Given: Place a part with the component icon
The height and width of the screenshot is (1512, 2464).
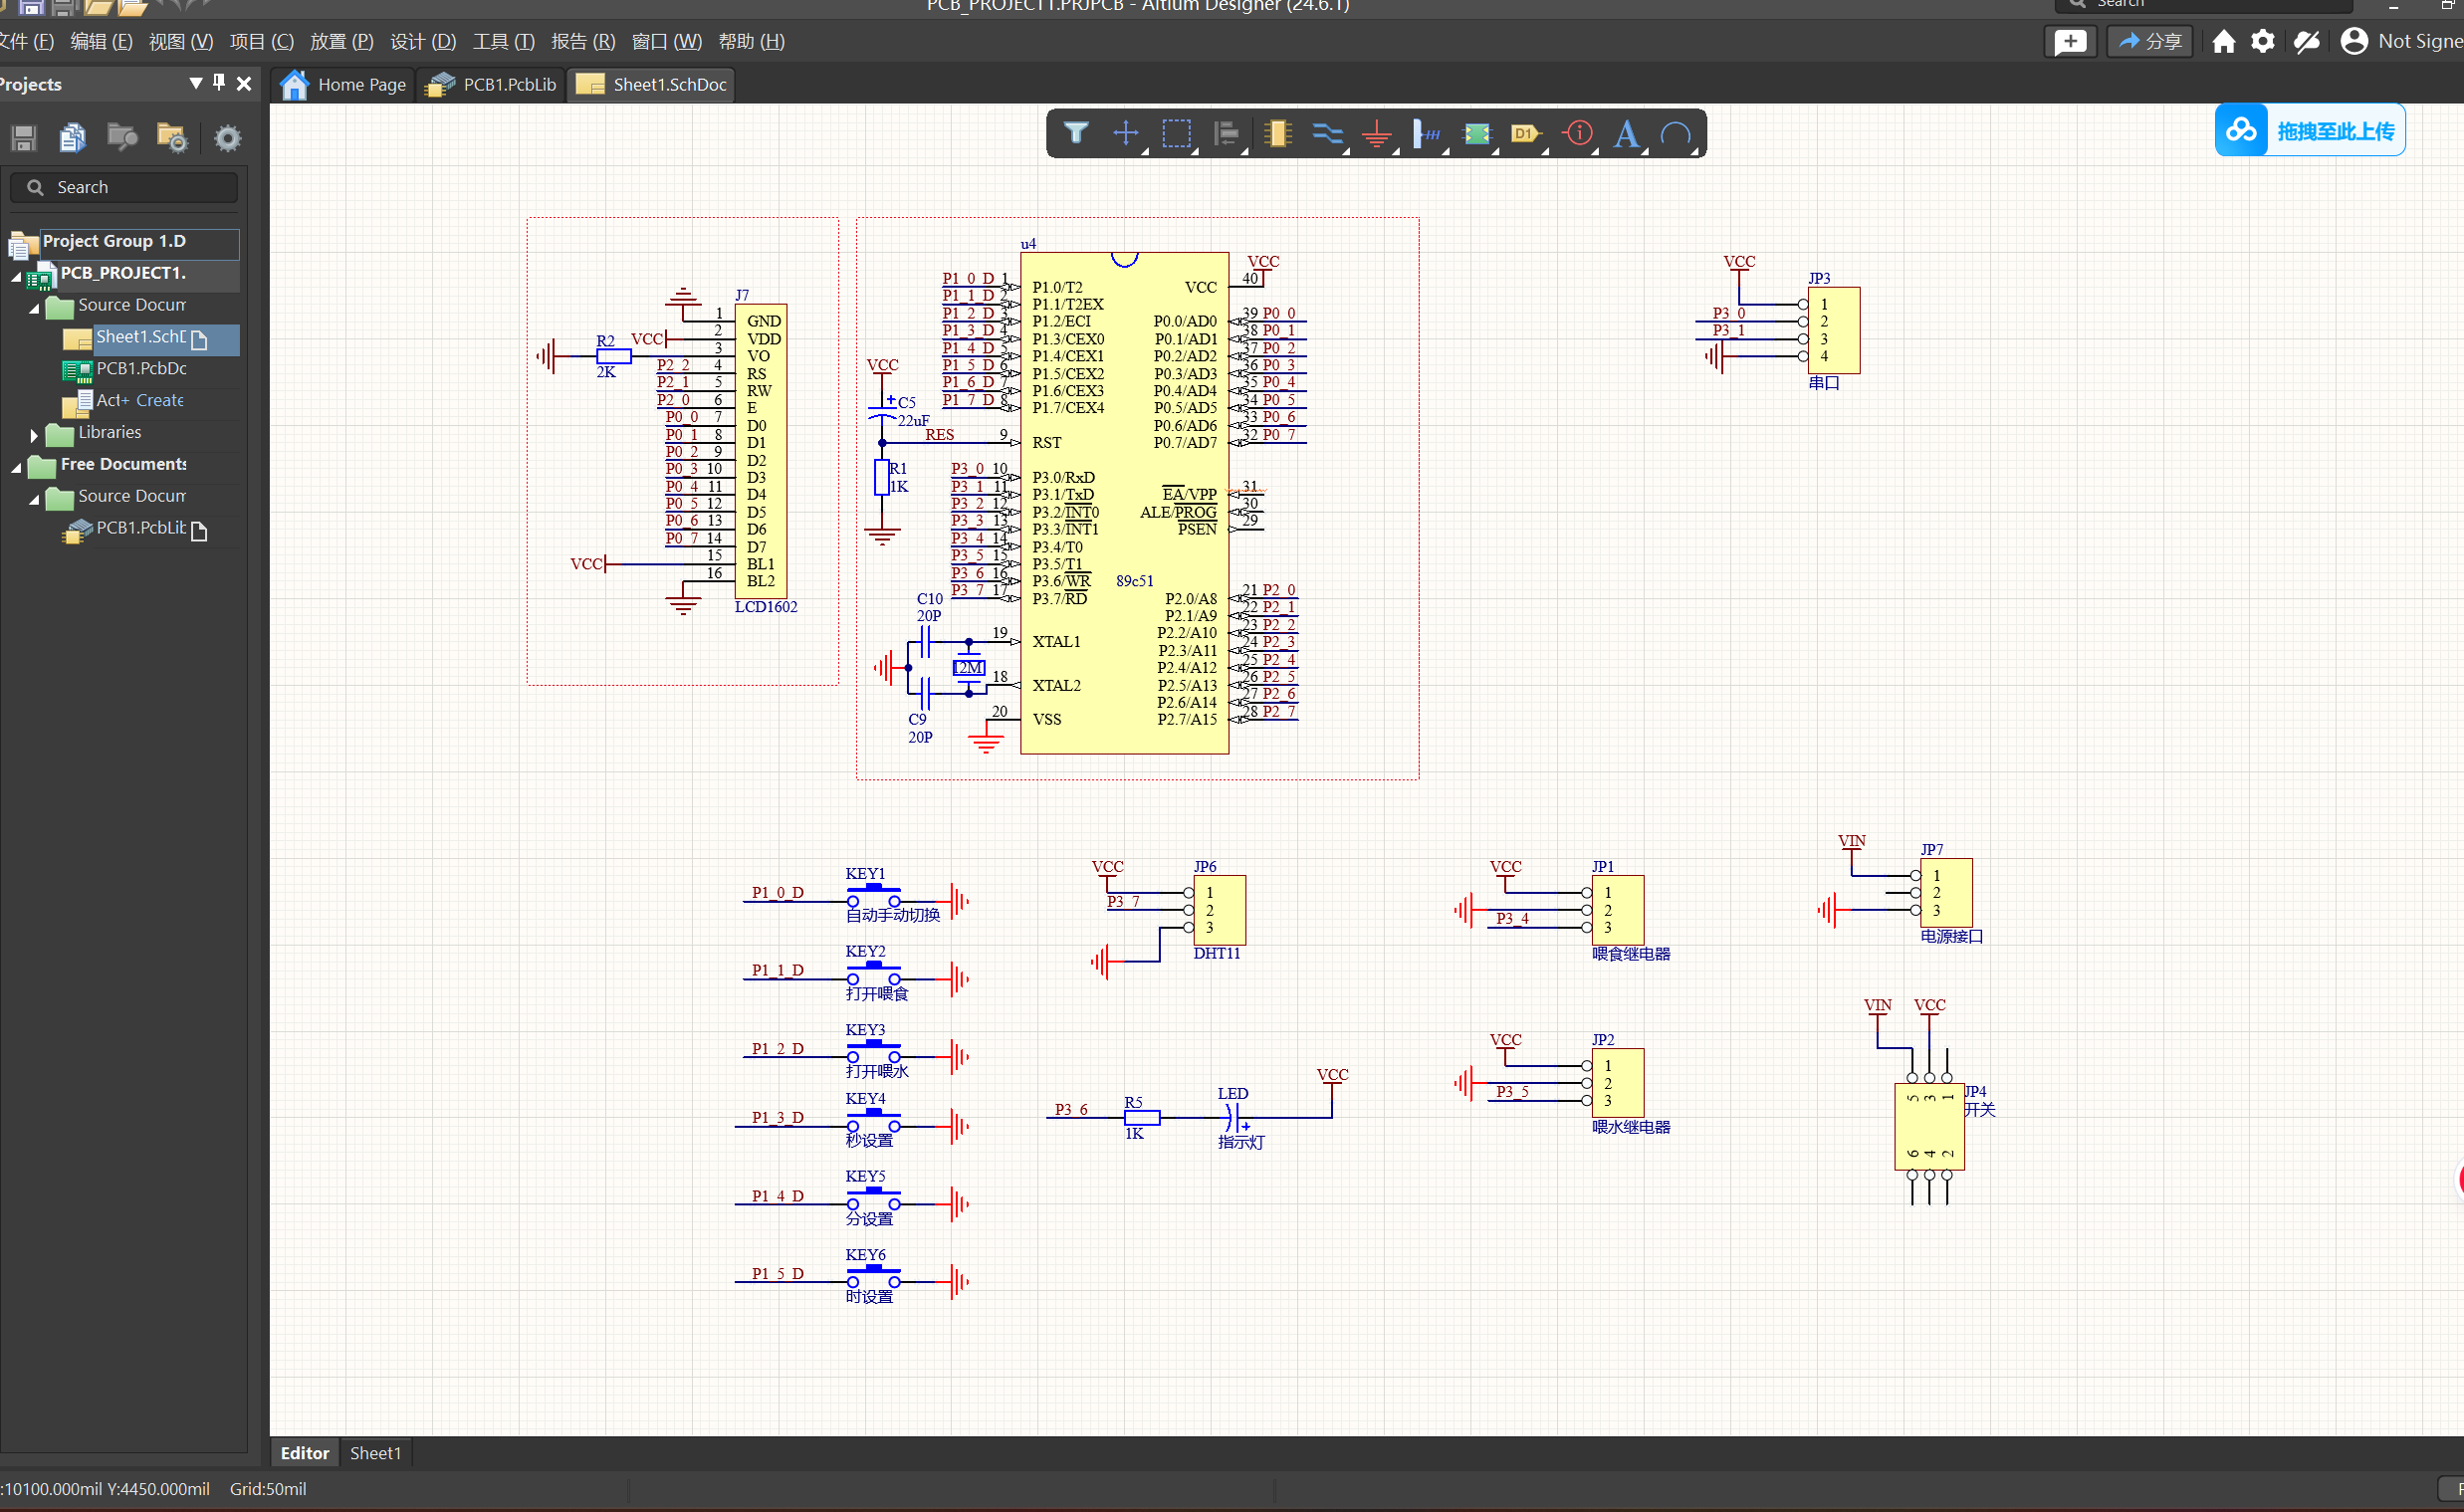Looking at the screenshot, I should [1277, 133].
